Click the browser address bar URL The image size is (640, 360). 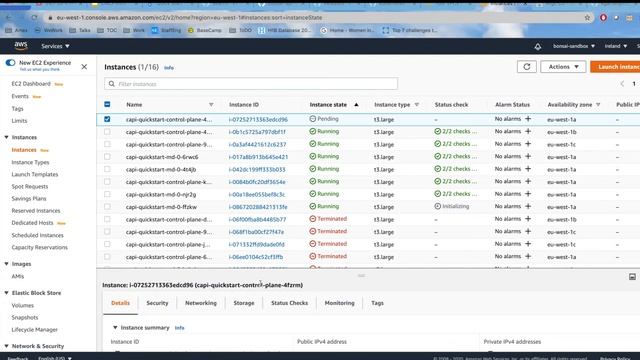click(189, 18)
